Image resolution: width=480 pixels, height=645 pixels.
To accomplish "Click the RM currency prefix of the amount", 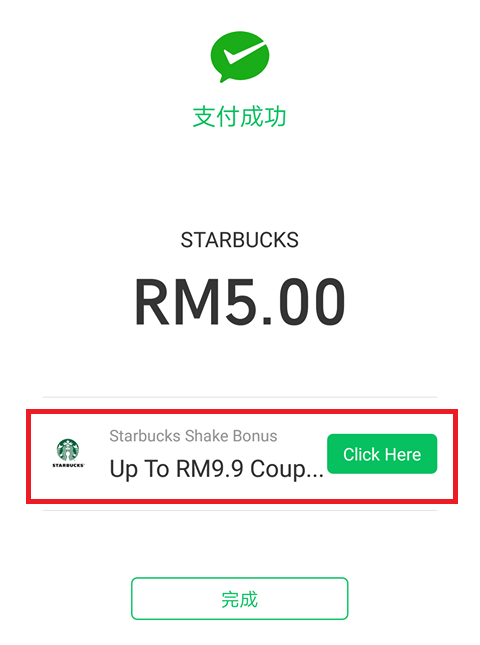I will coord(177,302).
